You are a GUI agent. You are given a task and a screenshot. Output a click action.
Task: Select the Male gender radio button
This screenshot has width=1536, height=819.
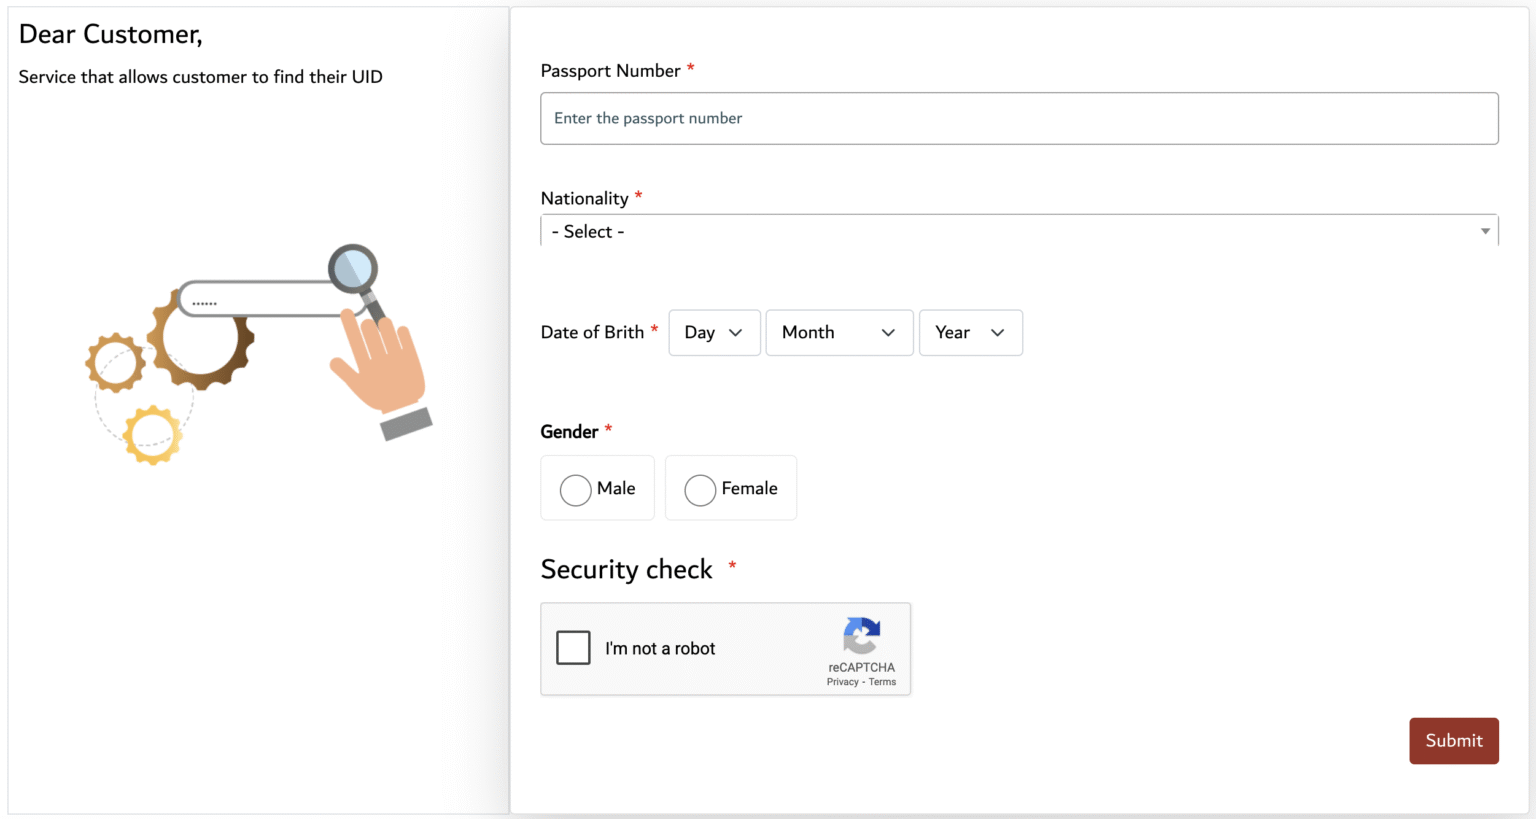point(575,490)
